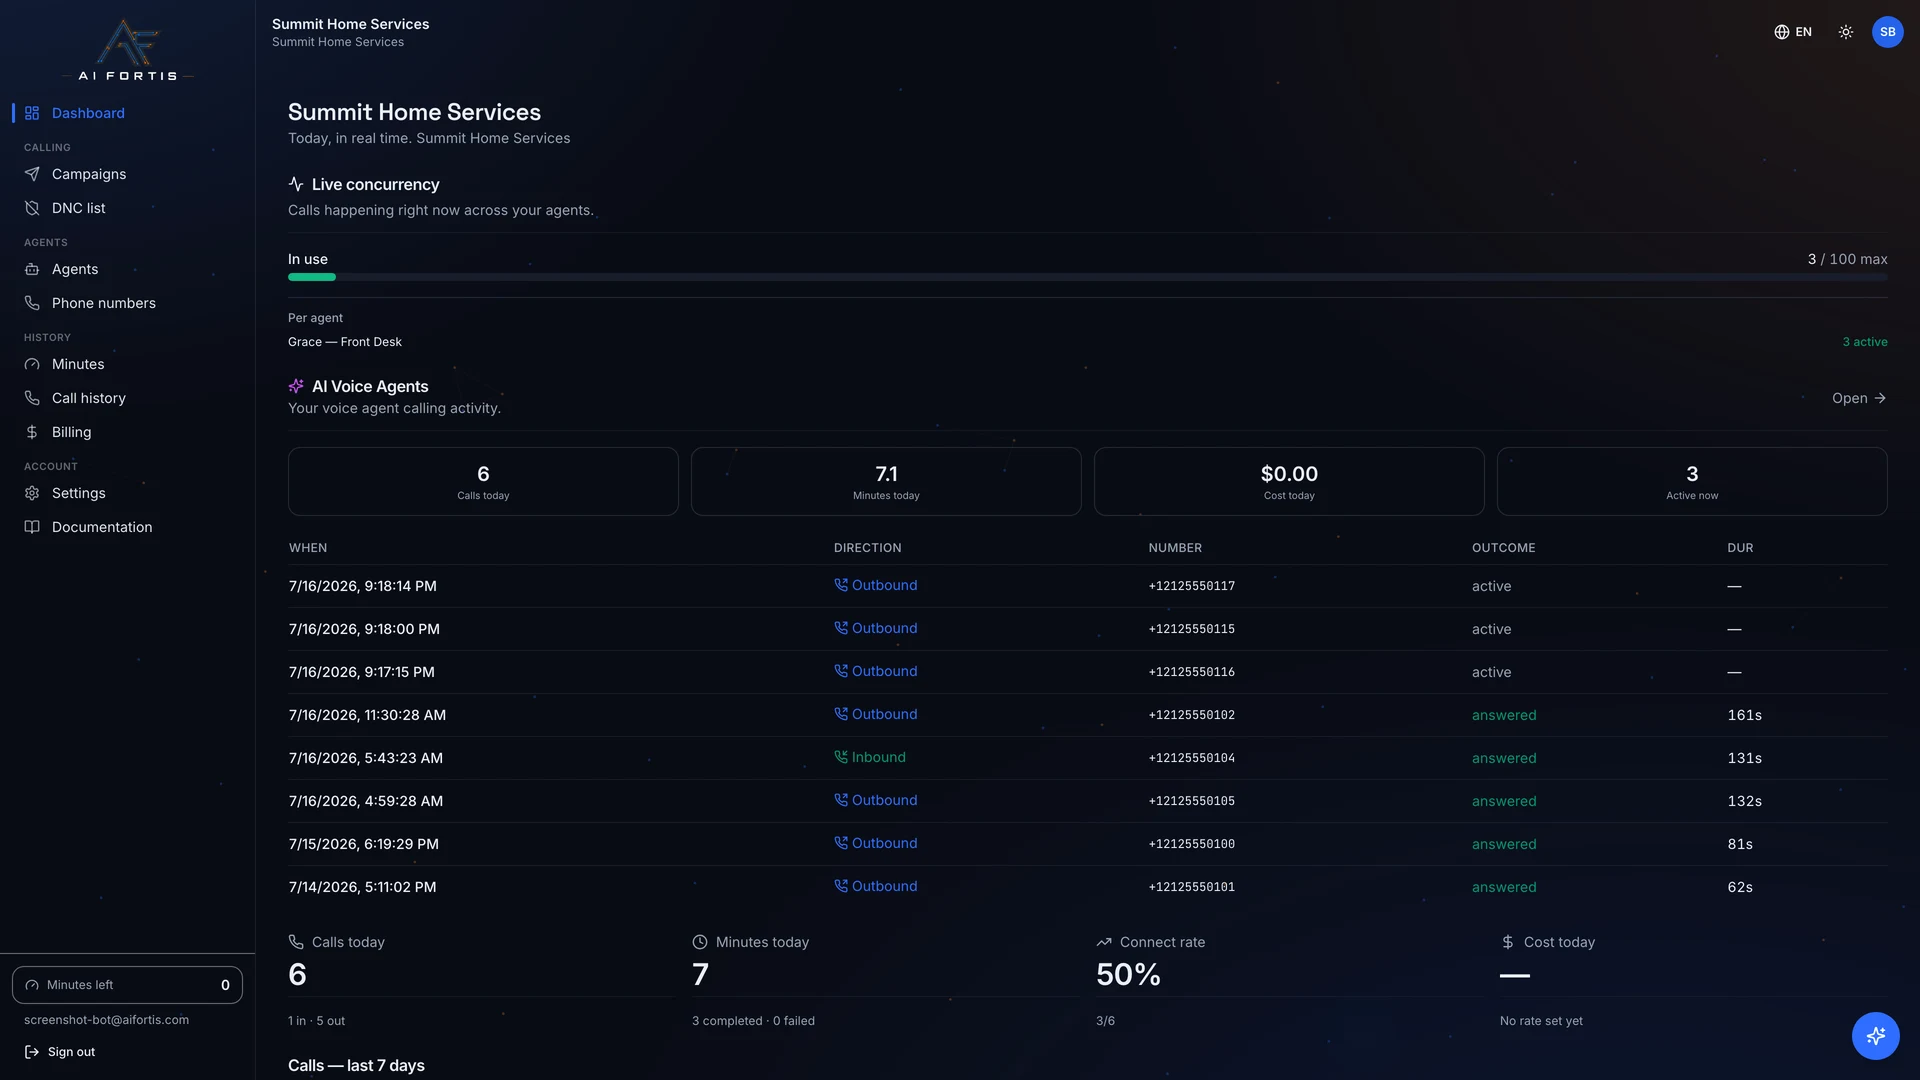Click the 62s duration value
The width and height of the screenshot is (1920, 1080).
(x=1740, y=887)
